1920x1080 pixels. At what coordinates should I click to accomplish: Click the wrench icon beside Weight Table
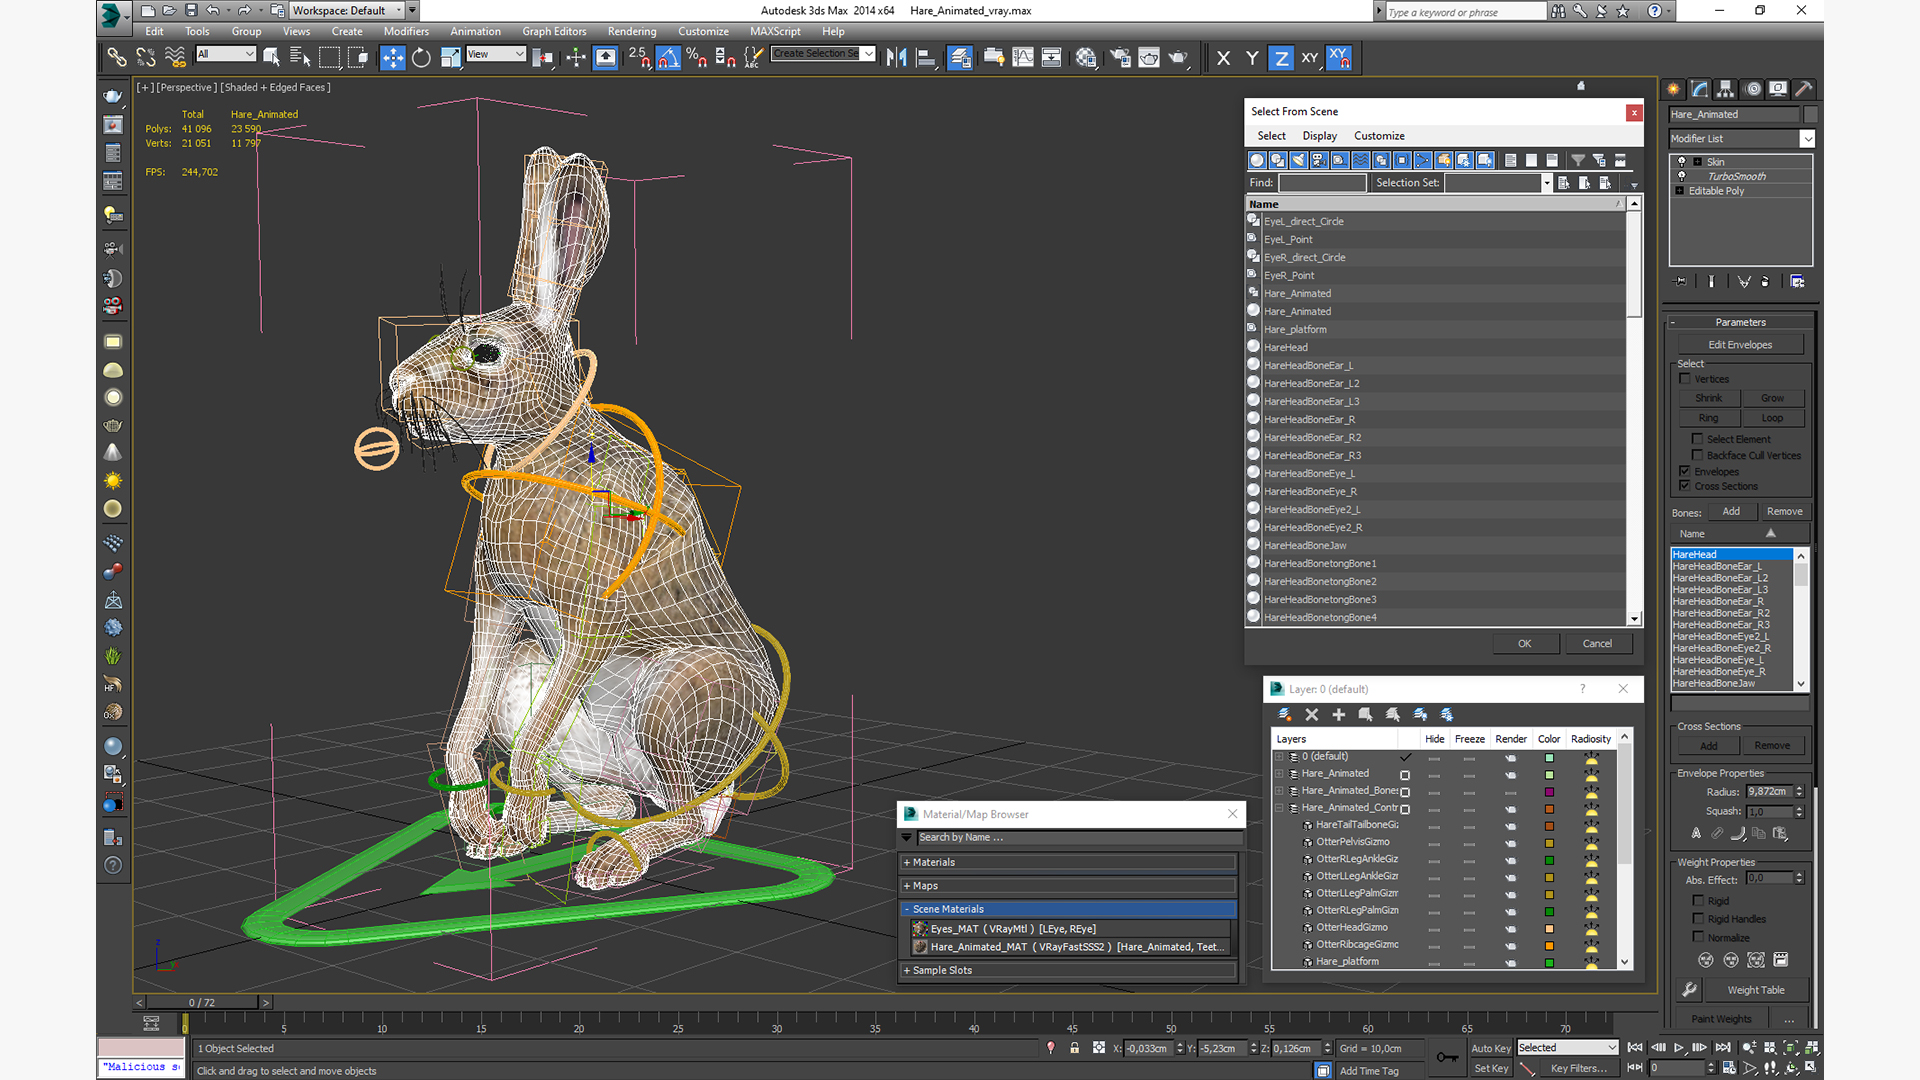coord(1689,989)
